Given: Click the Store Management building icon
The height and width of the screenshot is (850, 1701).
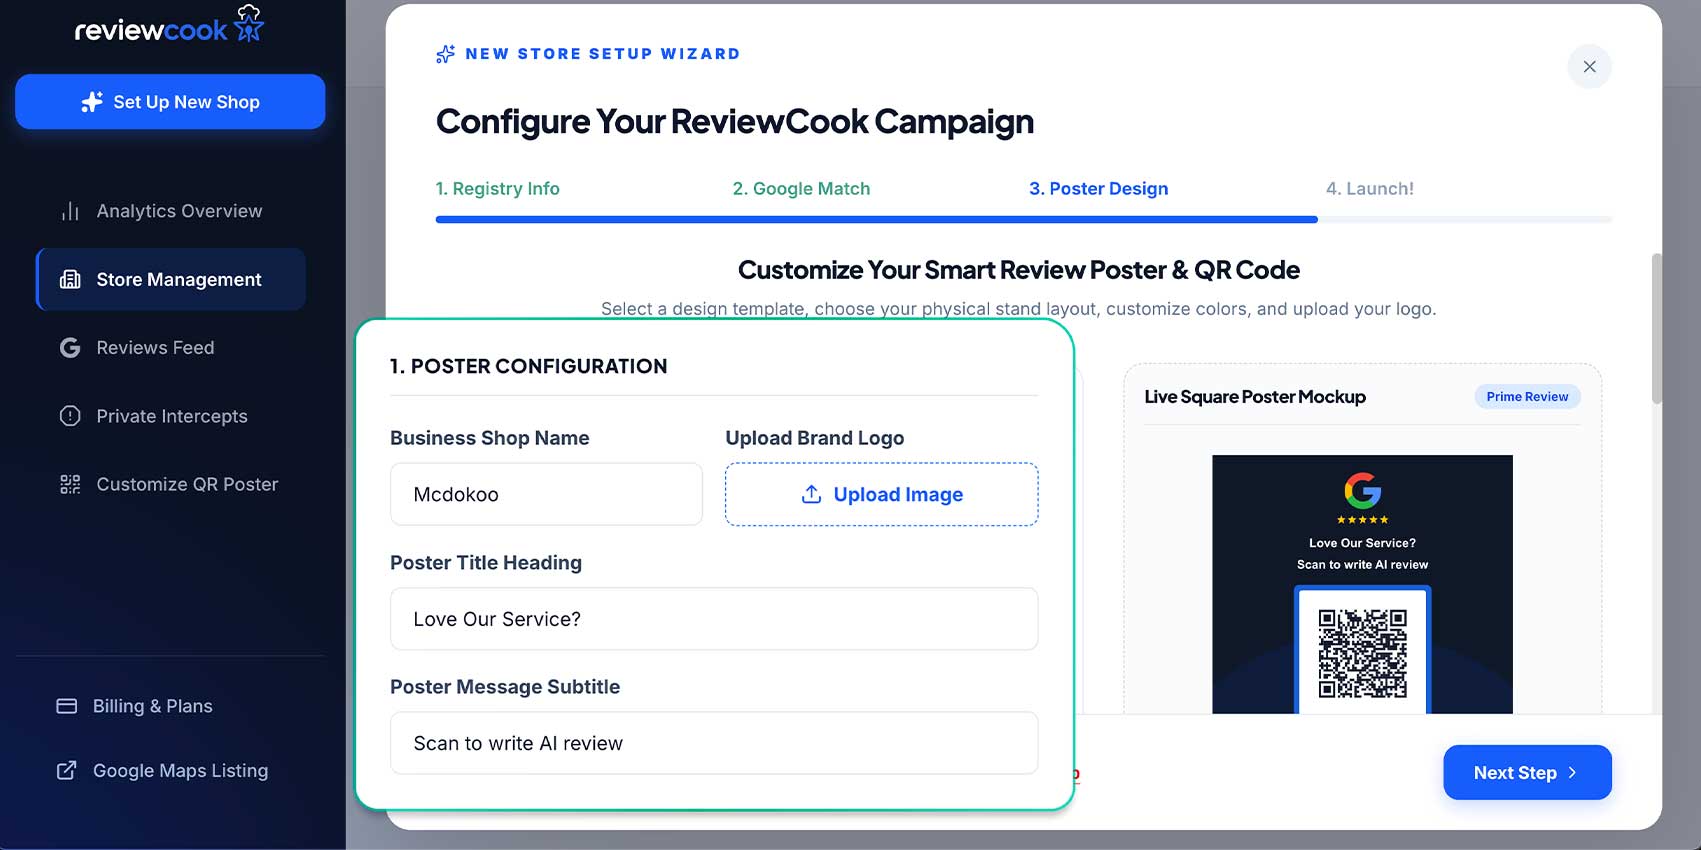Looking at the screenshot, I should pyautogui.click(x=70, y=279).
